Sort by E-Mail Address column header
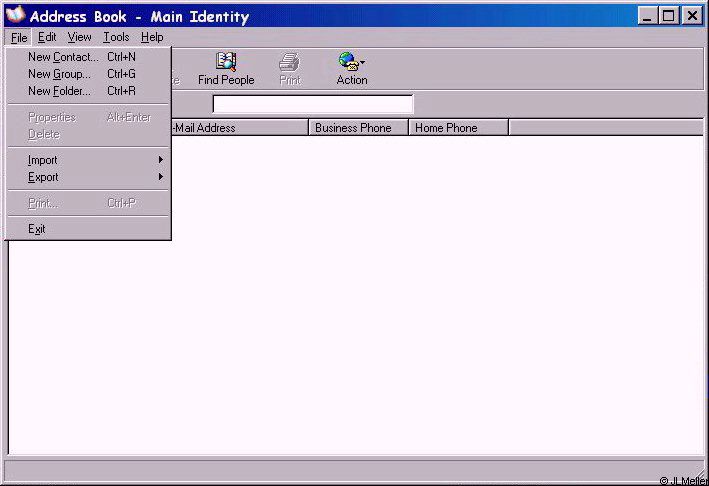709x486 pixels. (x=240, y=128)
